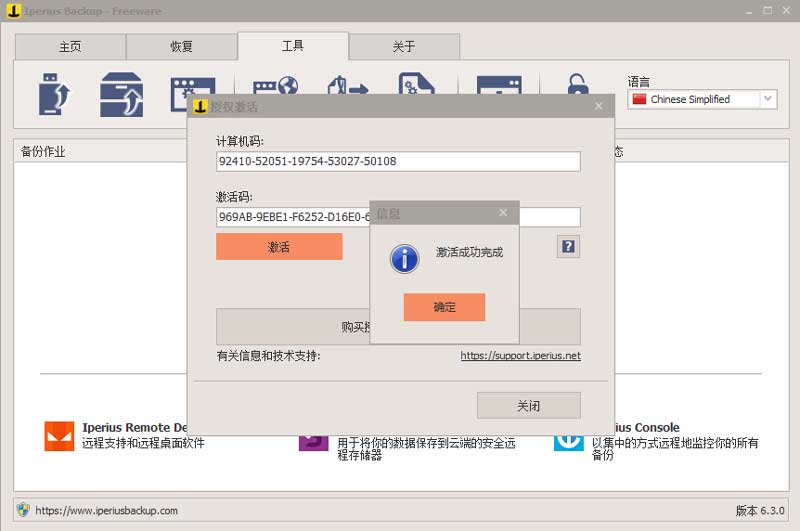Switch to the 主页 tab
This screenshot has width=800, height=531.
(x=70, y=47)
